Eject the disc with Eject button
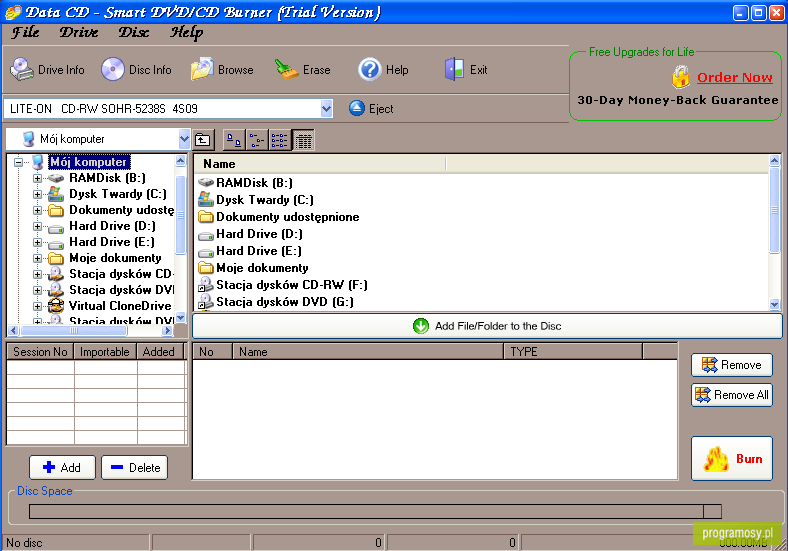This screenshot has height=551, width=788. tap(371, 109)
